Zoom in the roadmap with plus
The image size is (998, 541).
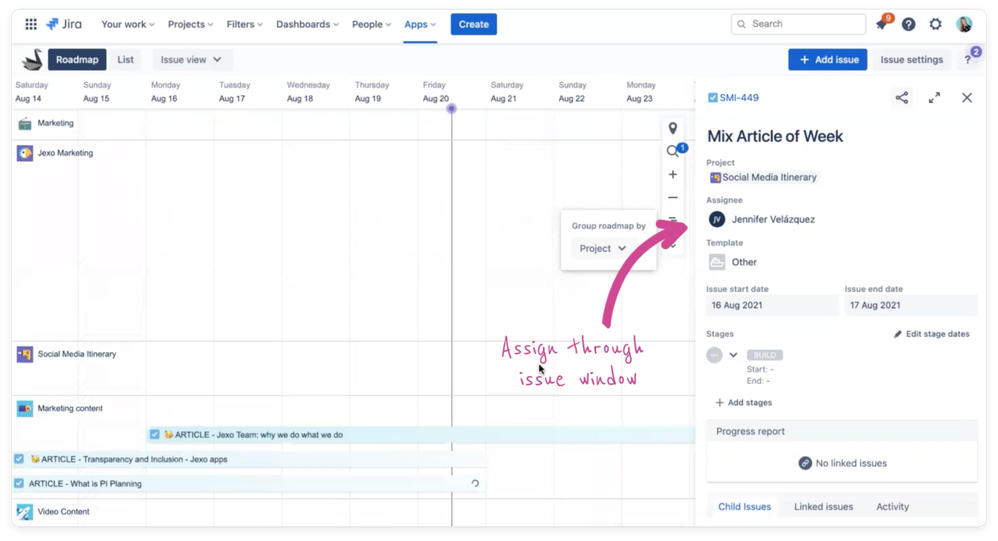[673, 174]
